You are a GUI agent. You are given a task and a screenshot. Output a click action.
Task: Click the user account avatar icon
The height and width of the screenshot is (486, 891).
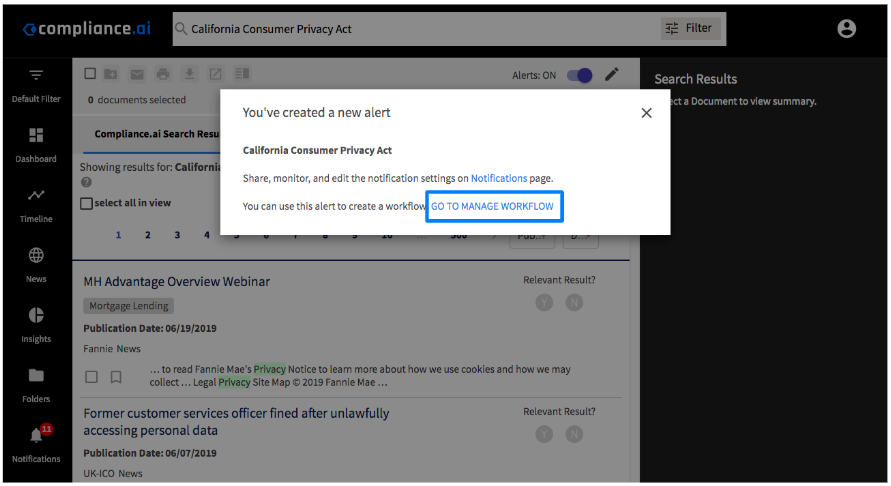tap(846, 28)
